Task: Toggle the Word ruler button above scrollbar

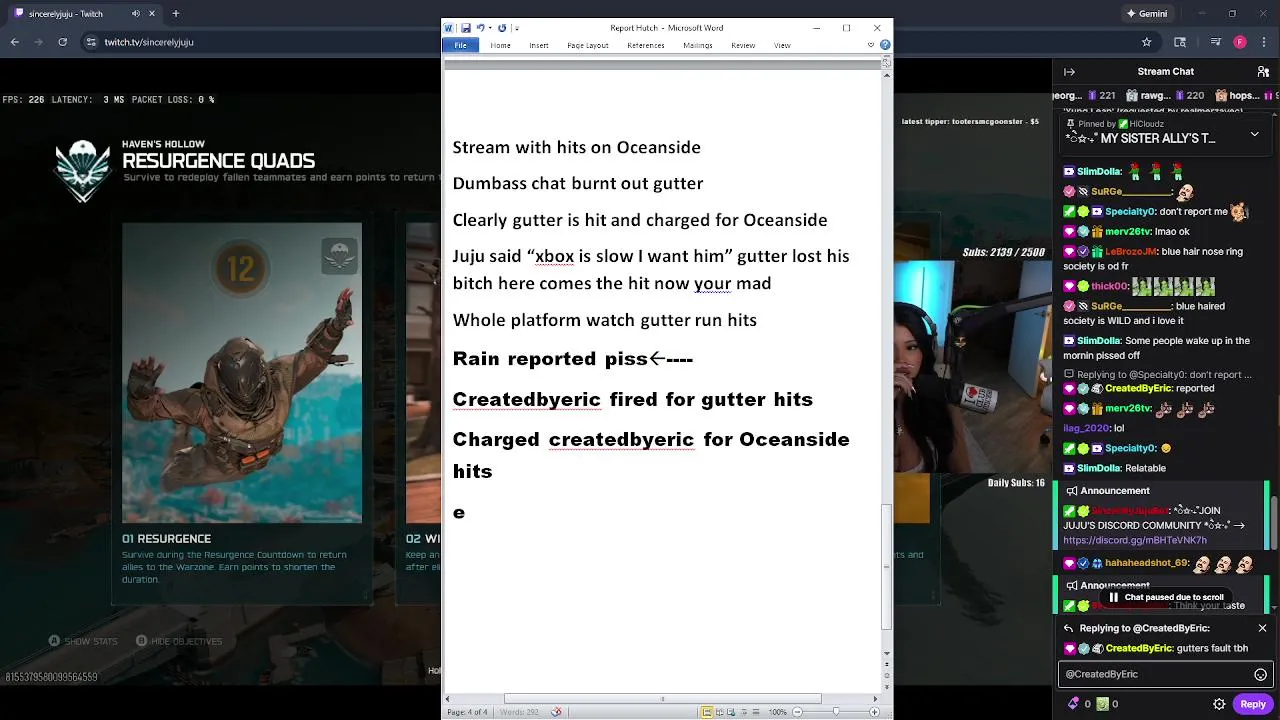Action: 886,62
